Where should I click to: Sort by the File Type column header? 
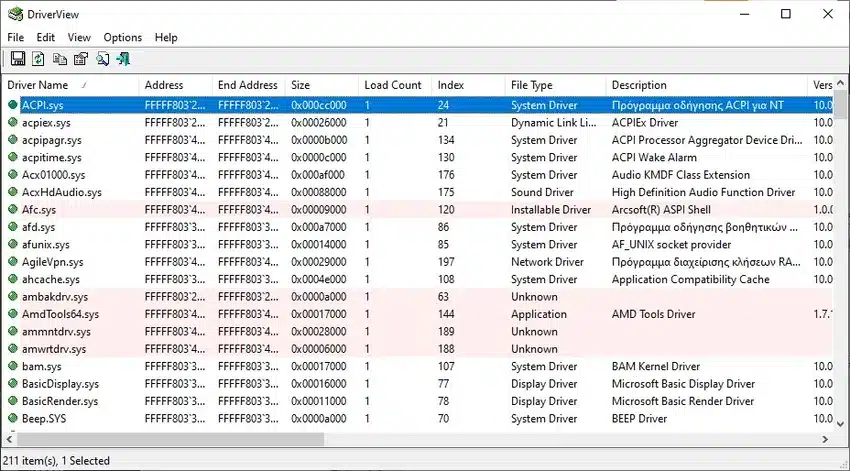coord(556,85)
